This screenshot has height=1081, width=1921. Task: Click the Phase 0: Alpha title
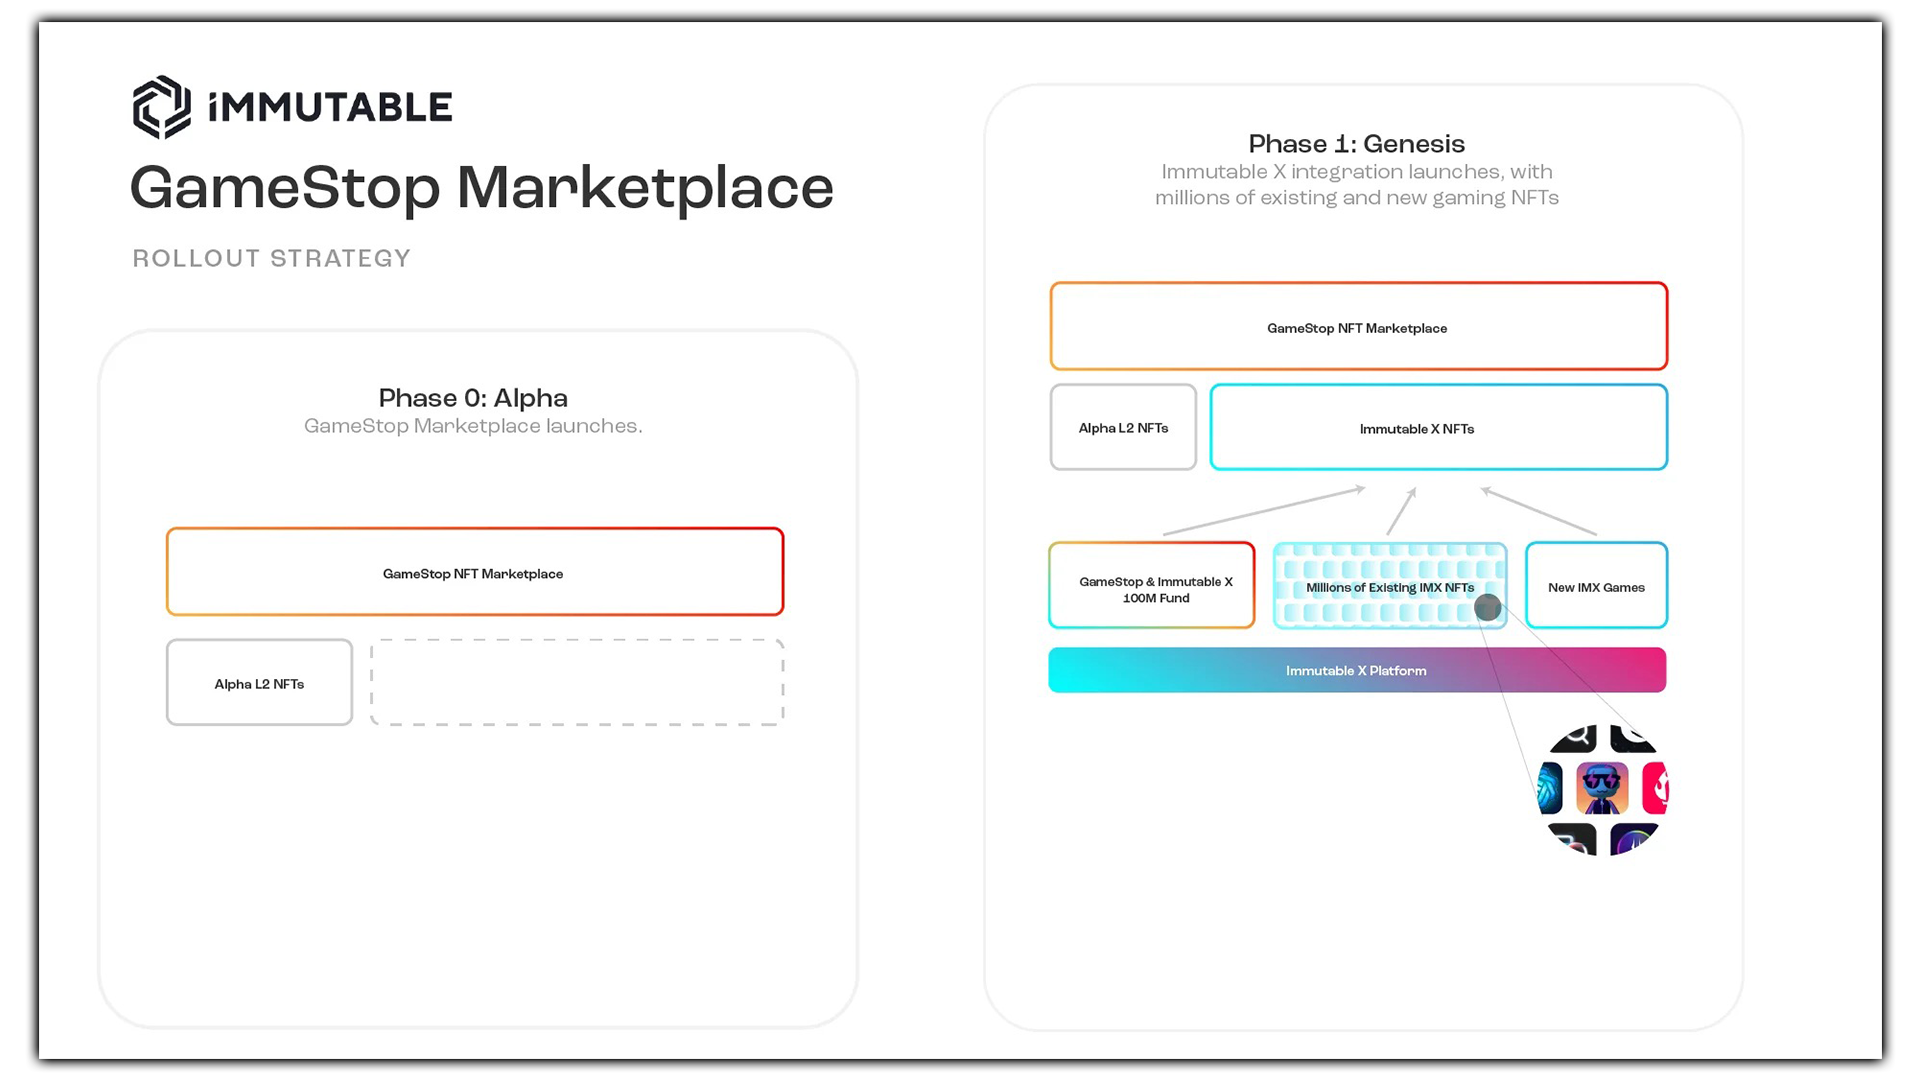473,398
